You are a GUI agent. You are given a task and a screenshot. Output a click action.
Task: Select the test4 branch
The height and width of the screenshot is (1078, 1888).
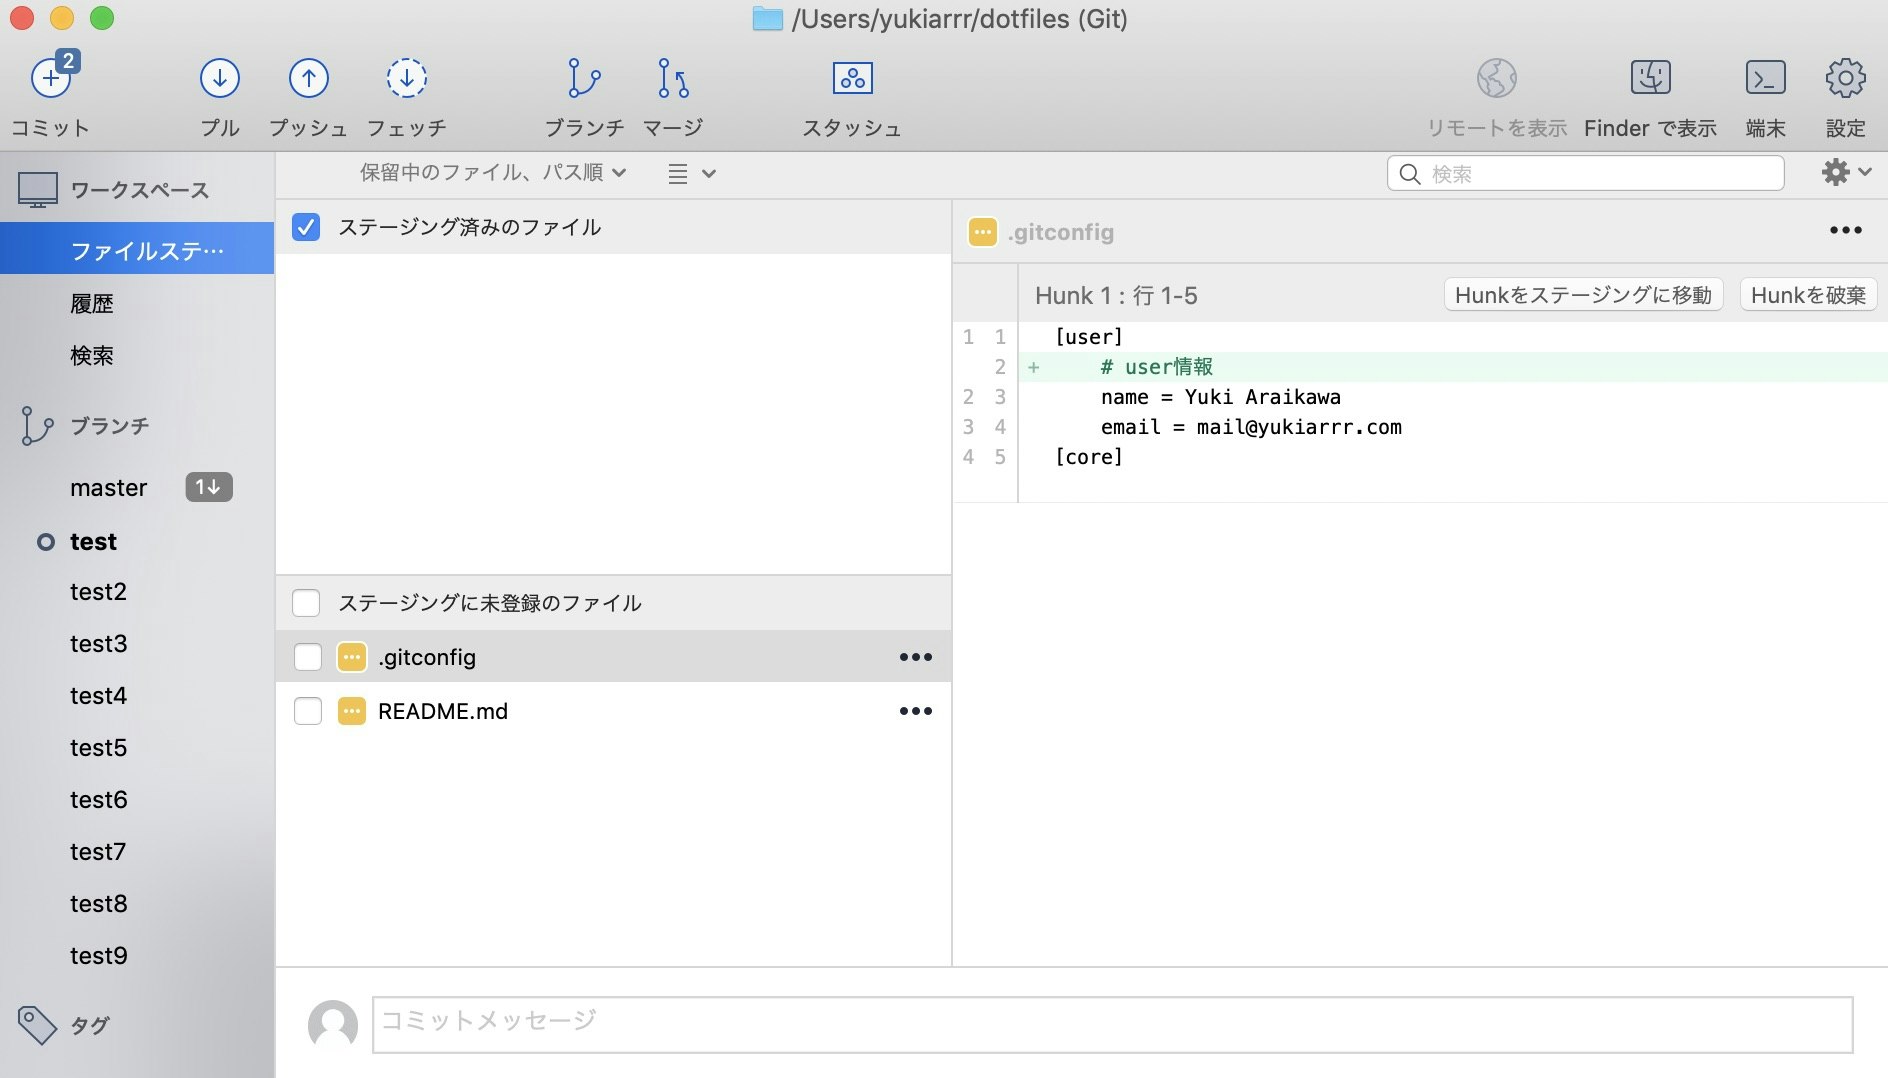point(98,696)
